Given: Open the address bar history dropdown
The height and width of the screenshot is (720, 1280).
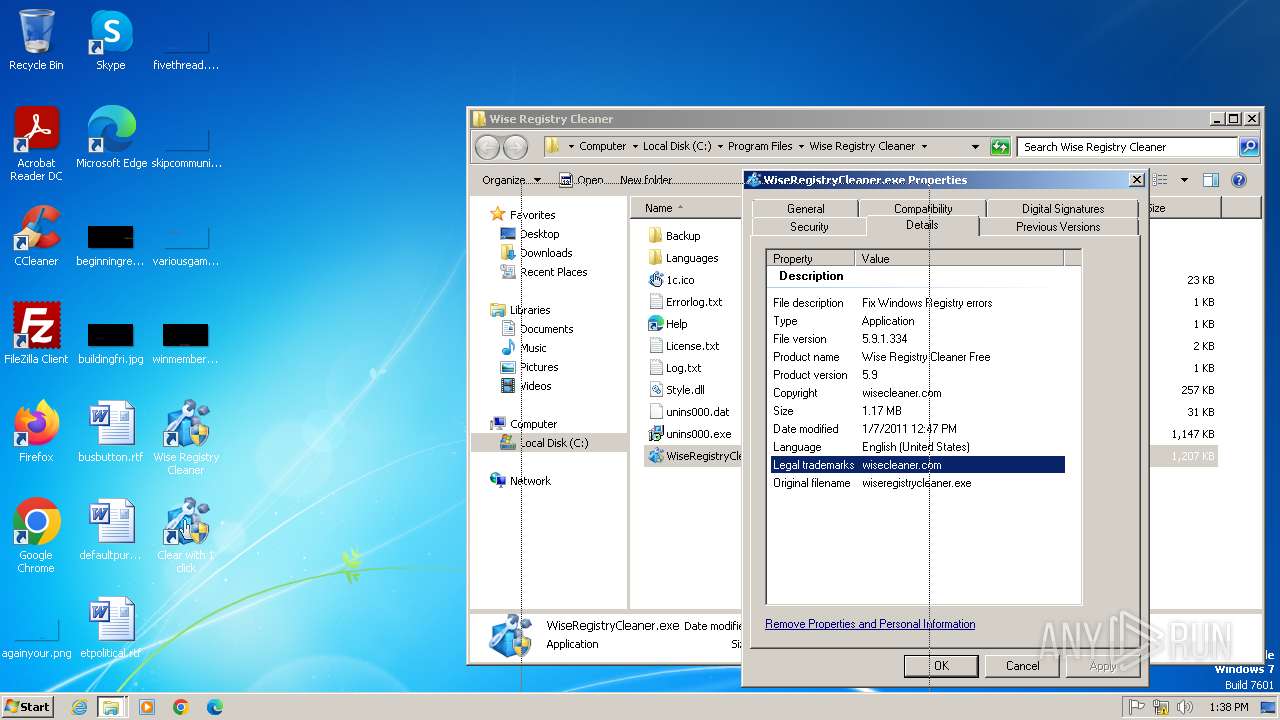Looking at the screenshot, I should coord(975,146).
